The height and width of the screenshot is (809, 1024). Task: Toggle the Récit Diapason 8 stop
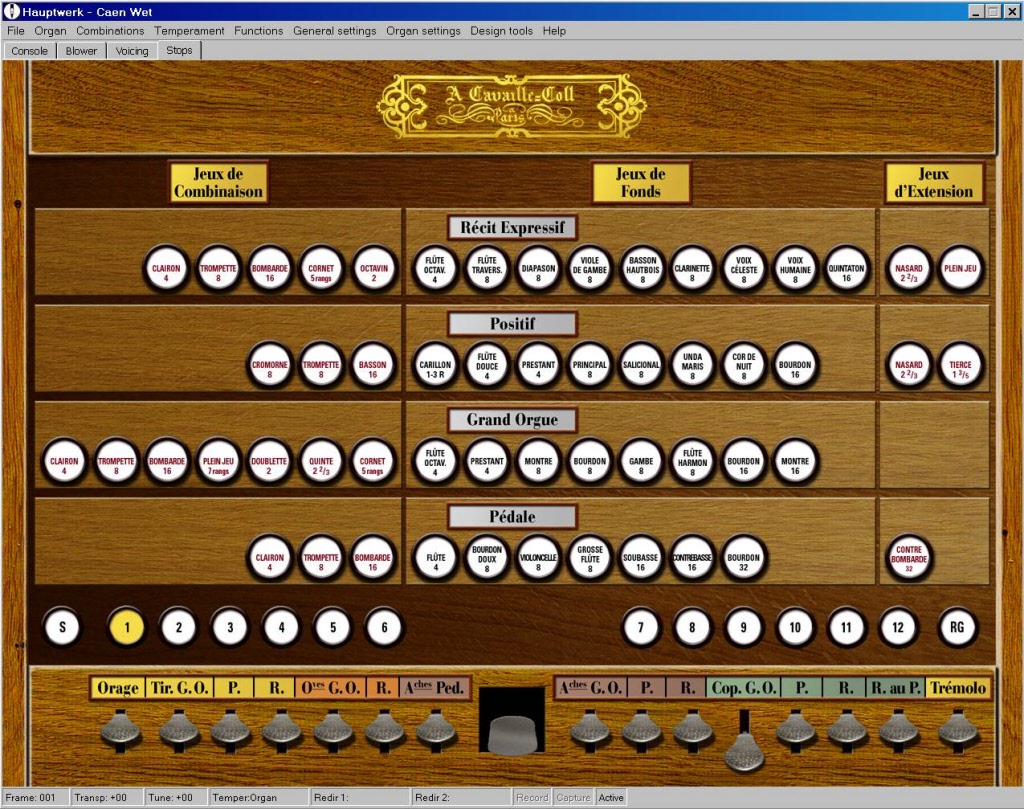(x=538, y=269)
